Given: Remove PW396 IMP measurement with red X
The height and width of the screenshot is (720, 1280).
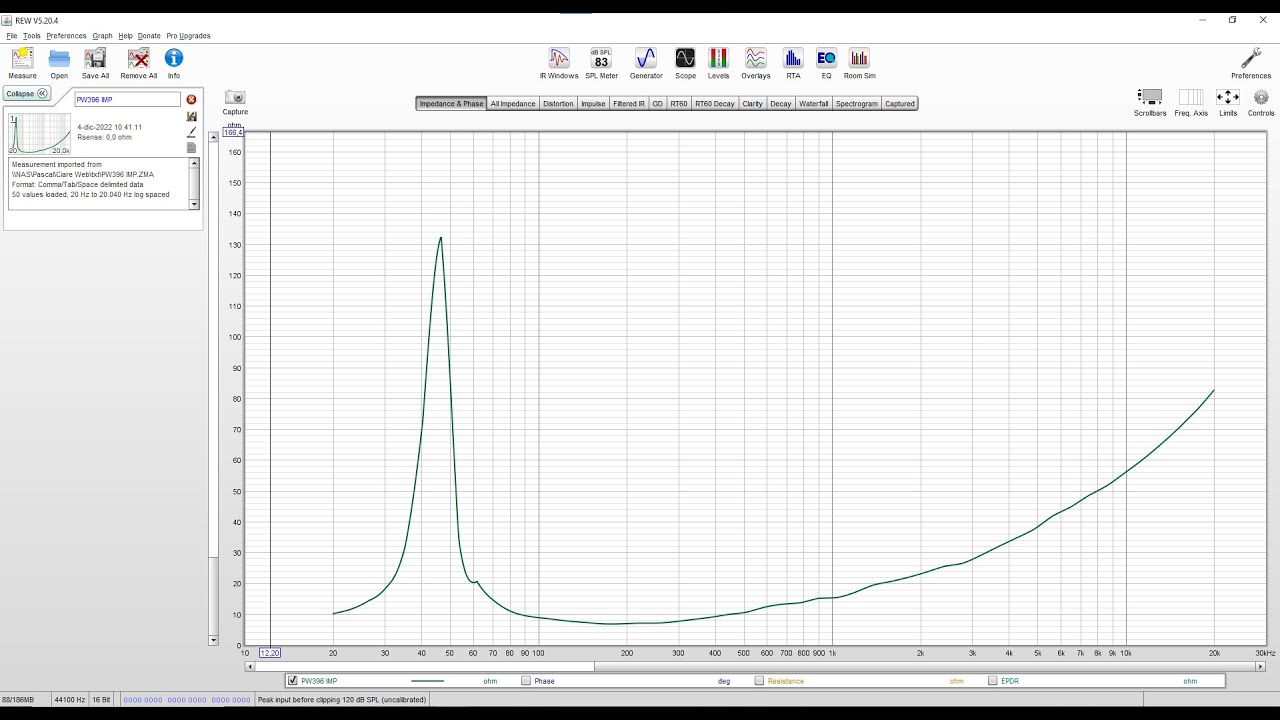Looking at the screenshot, I should click(191, 99).
